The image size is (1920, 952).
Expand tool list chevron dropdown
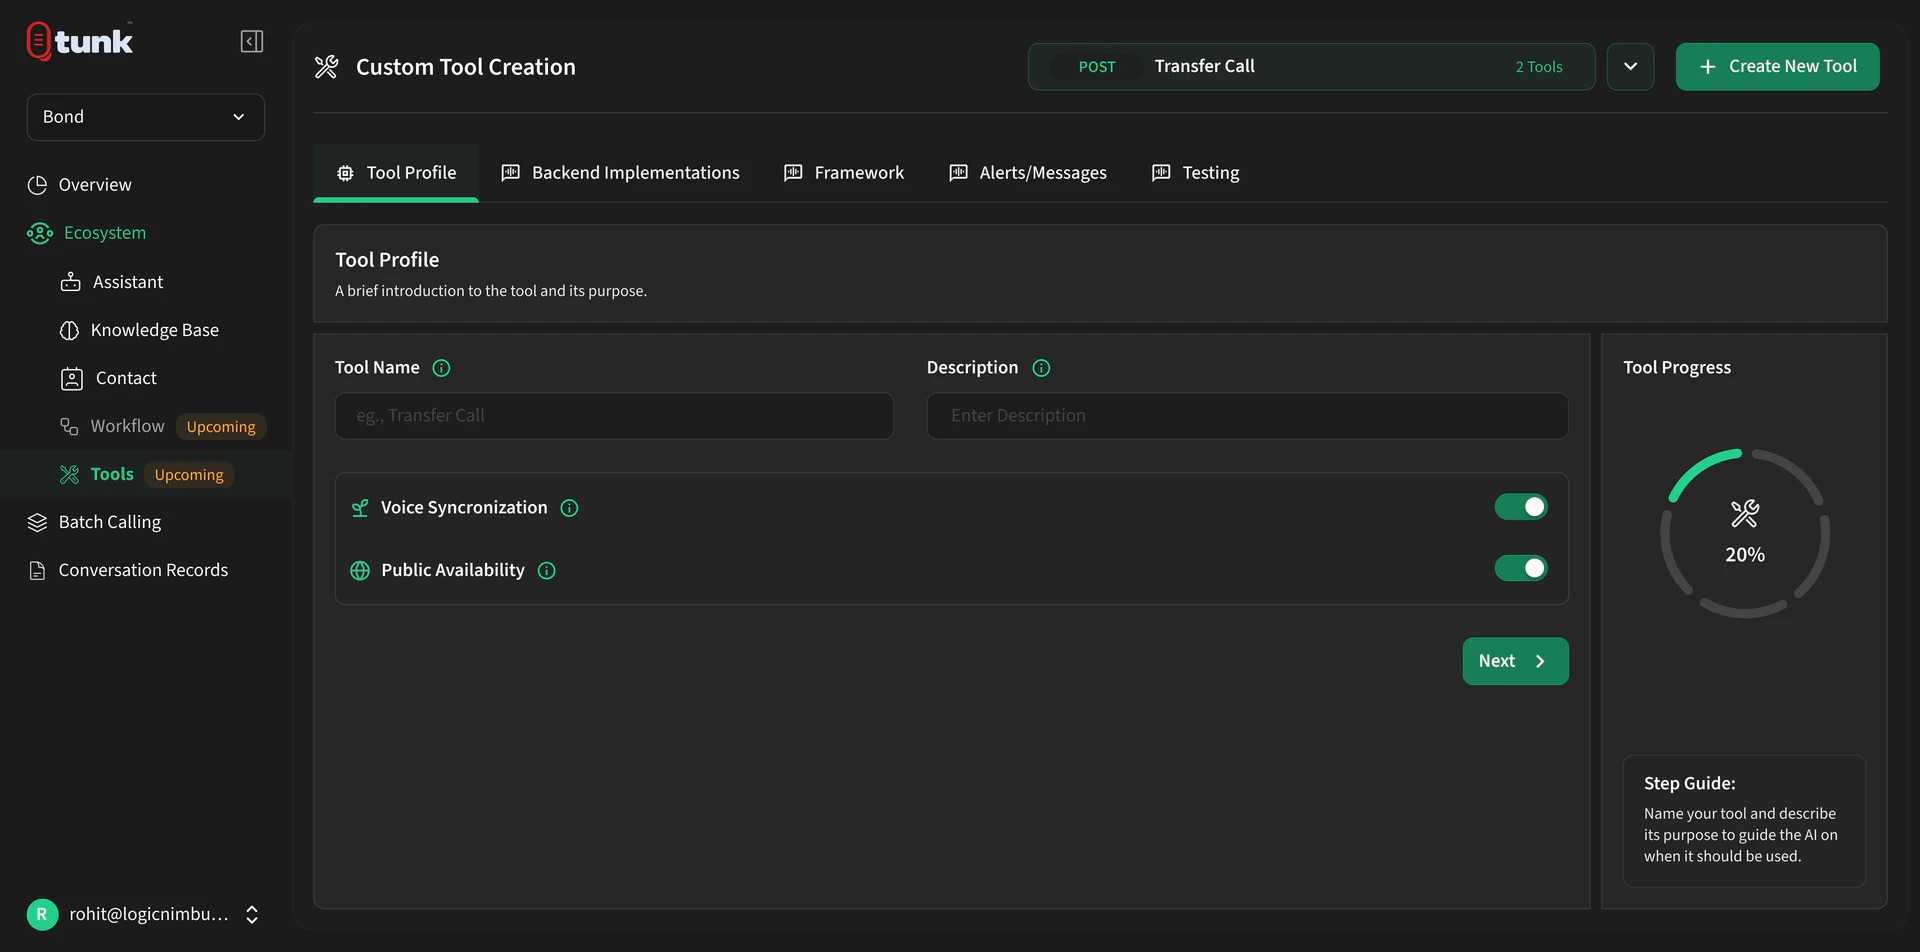pyautogui.click(x=1630, y=67)
